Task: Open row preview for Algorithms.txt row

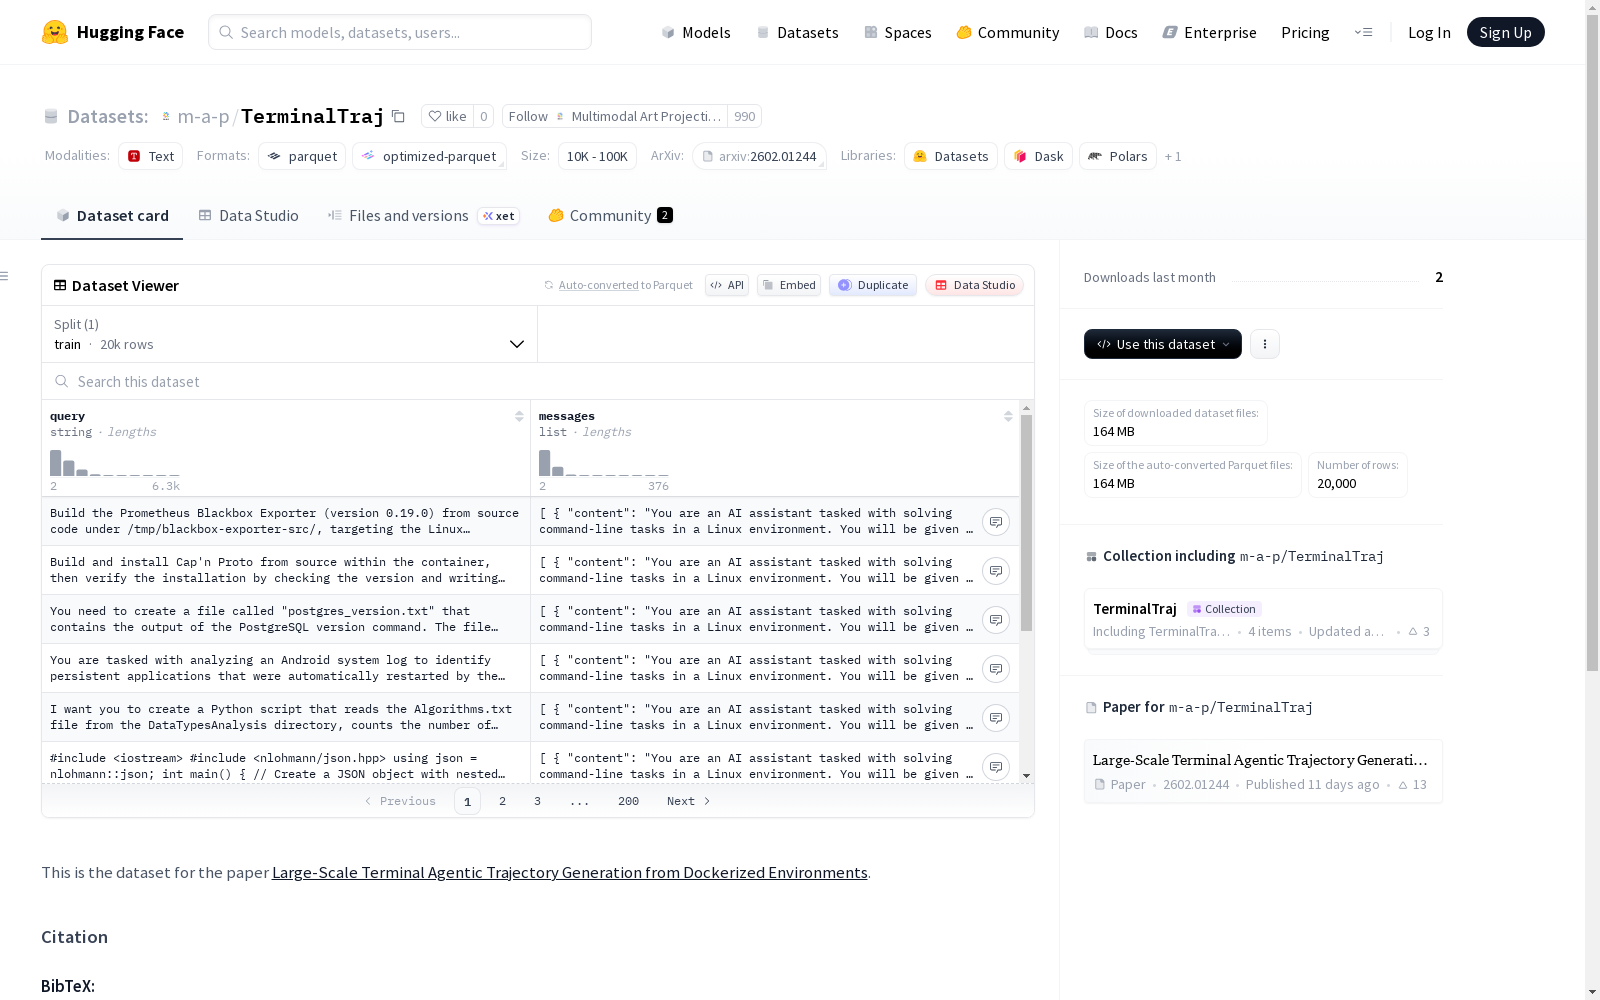Action: pos(996,718)
